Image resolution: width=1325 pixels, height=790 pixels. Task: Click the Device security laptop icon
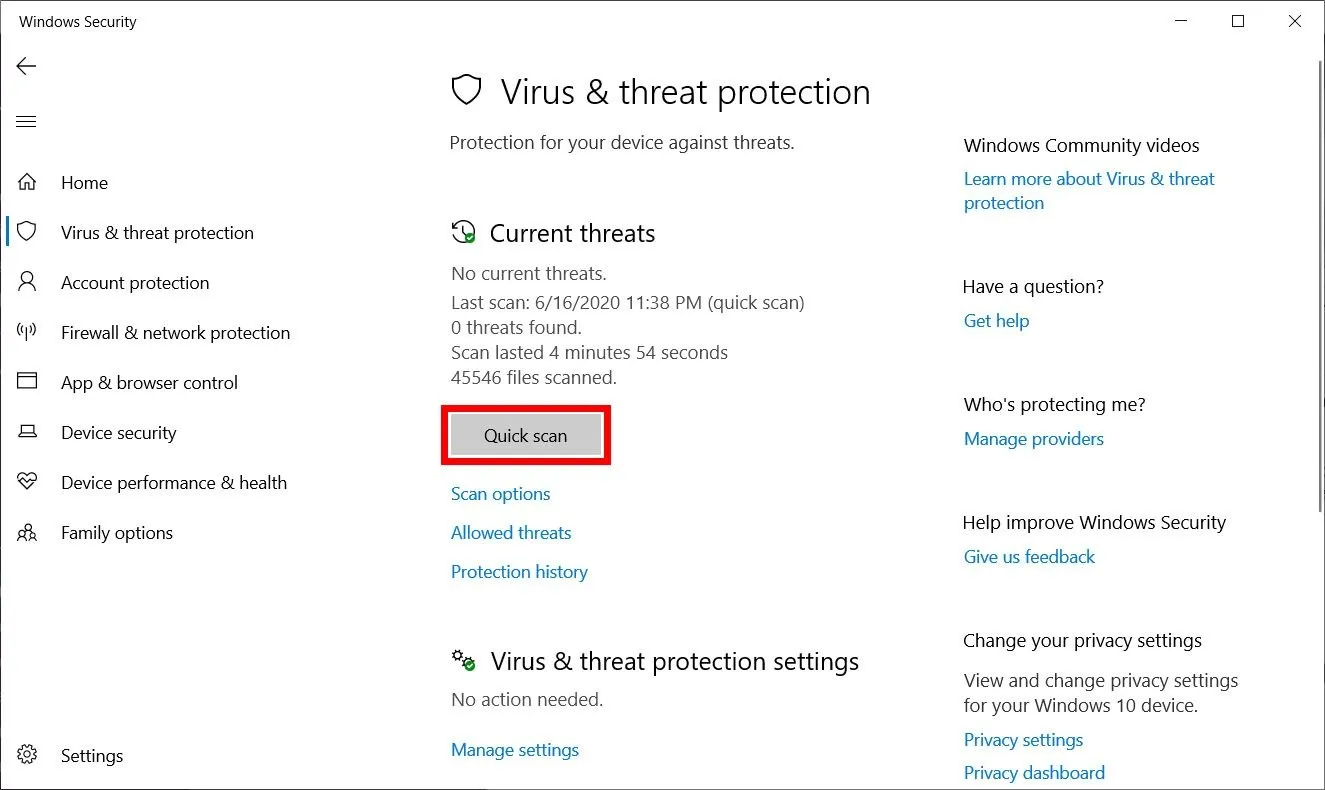[x=27, y=433]
